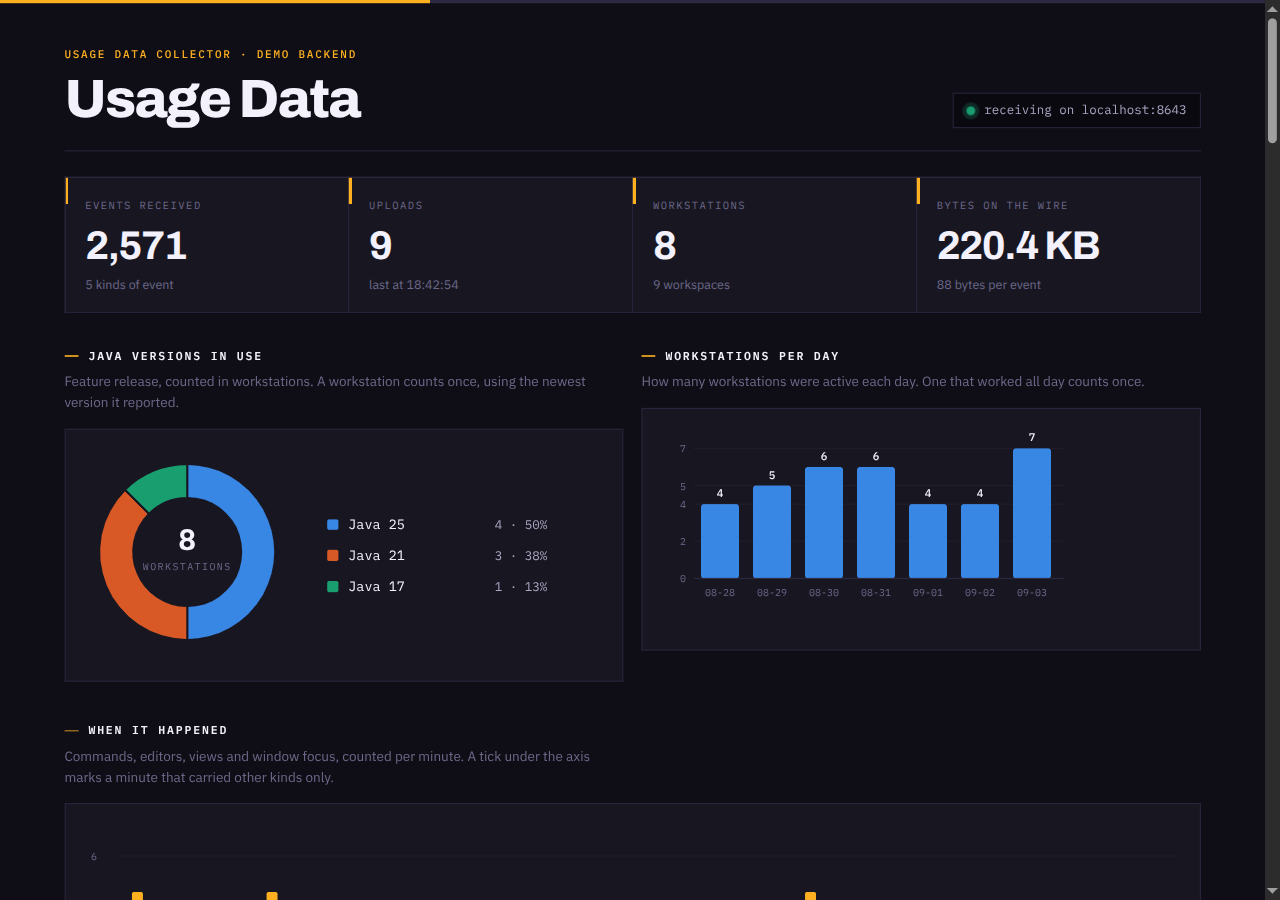Click the page vertical scrollbar thumb
Image resolution: width=1280 pixels, height=900 pixels.
point(1273,80)
